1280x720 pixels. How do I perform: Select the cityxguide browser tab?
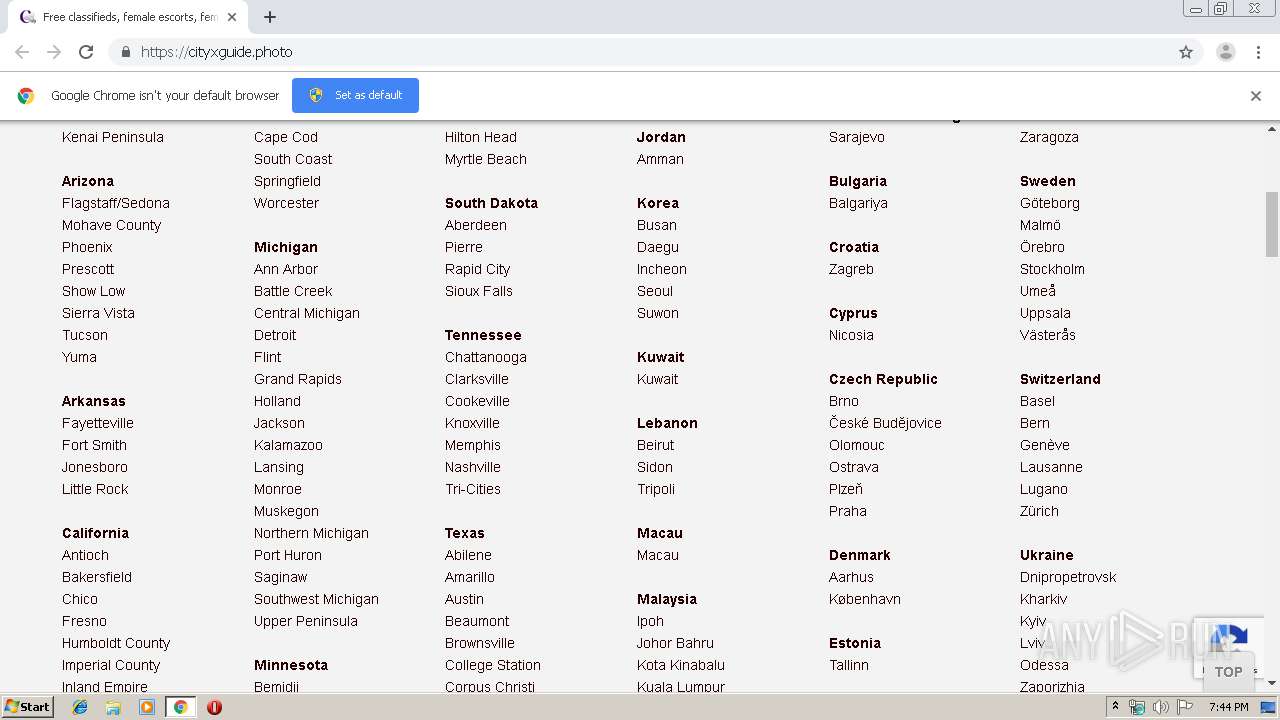click(128, 17)
